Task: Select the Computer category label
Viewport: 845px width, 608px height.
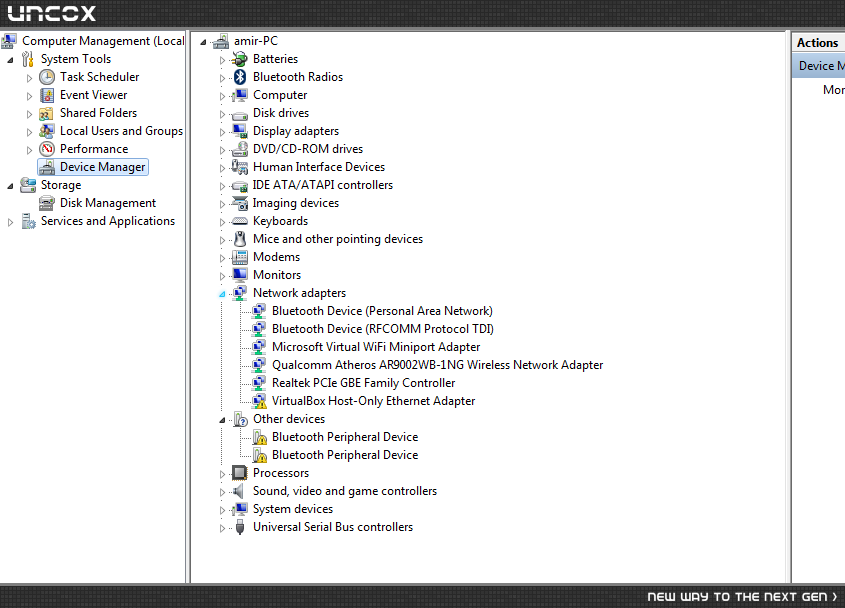Action: (280, 95)
